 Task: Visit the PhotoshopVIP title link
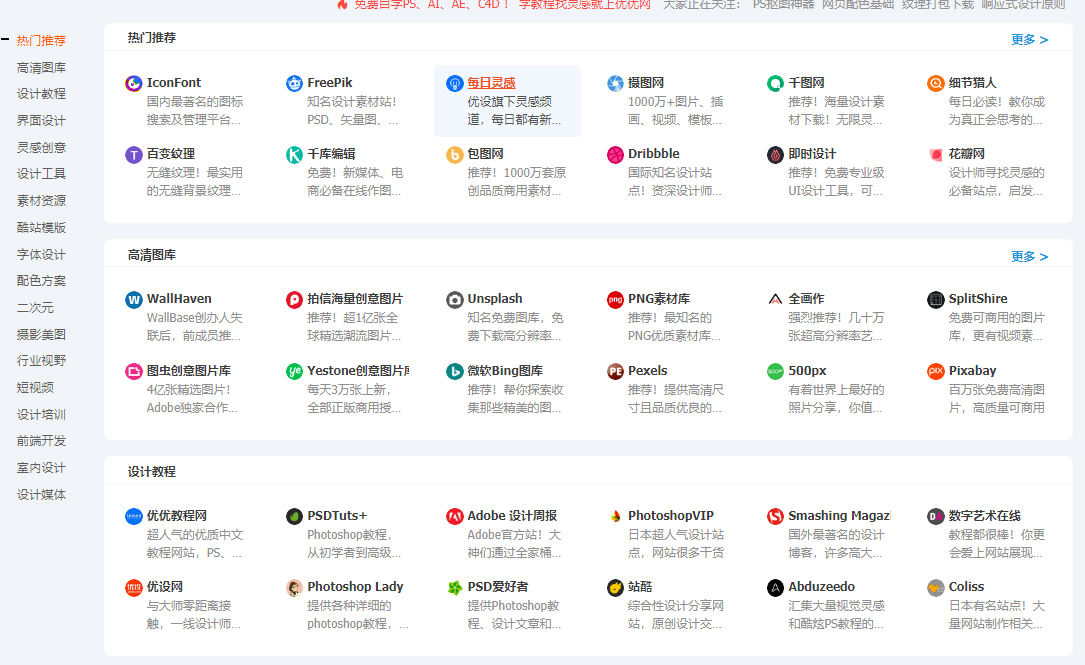(x=671, y=516)
